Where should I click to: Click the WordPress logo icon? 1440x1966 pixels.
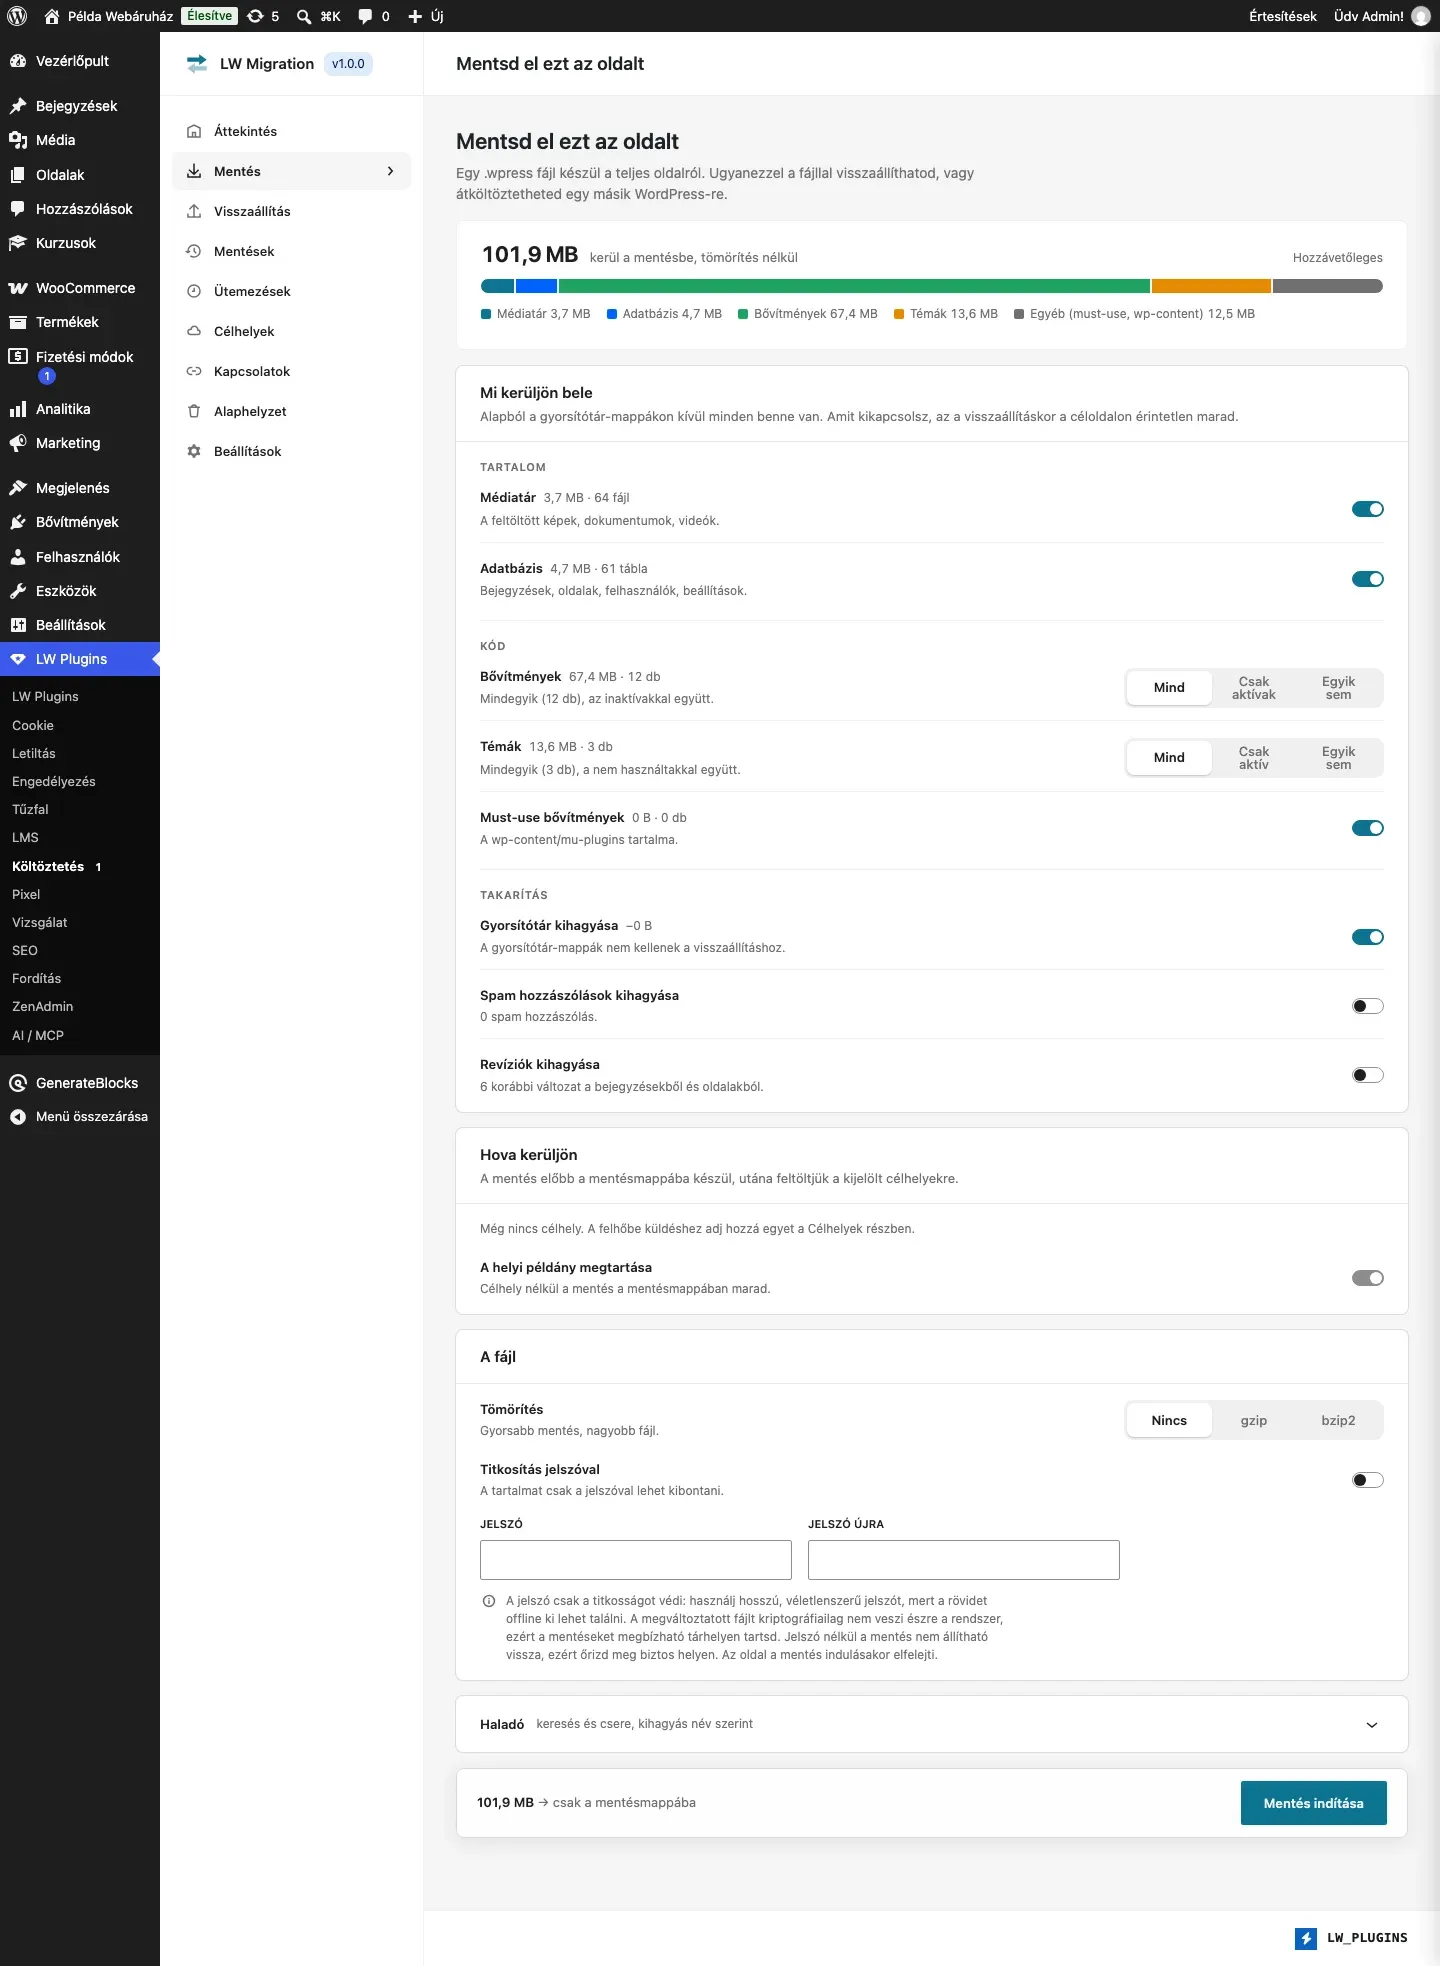coord(17,16)
